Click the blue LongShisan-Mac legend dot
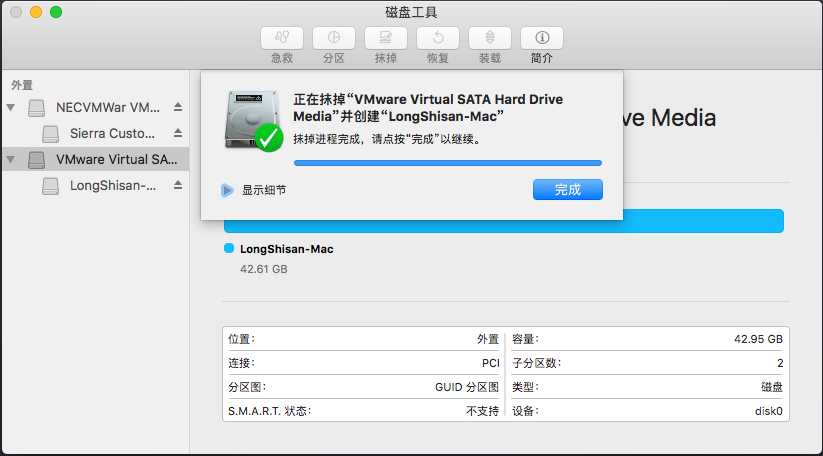The image size is (823, 456). (x=229, y=248)
